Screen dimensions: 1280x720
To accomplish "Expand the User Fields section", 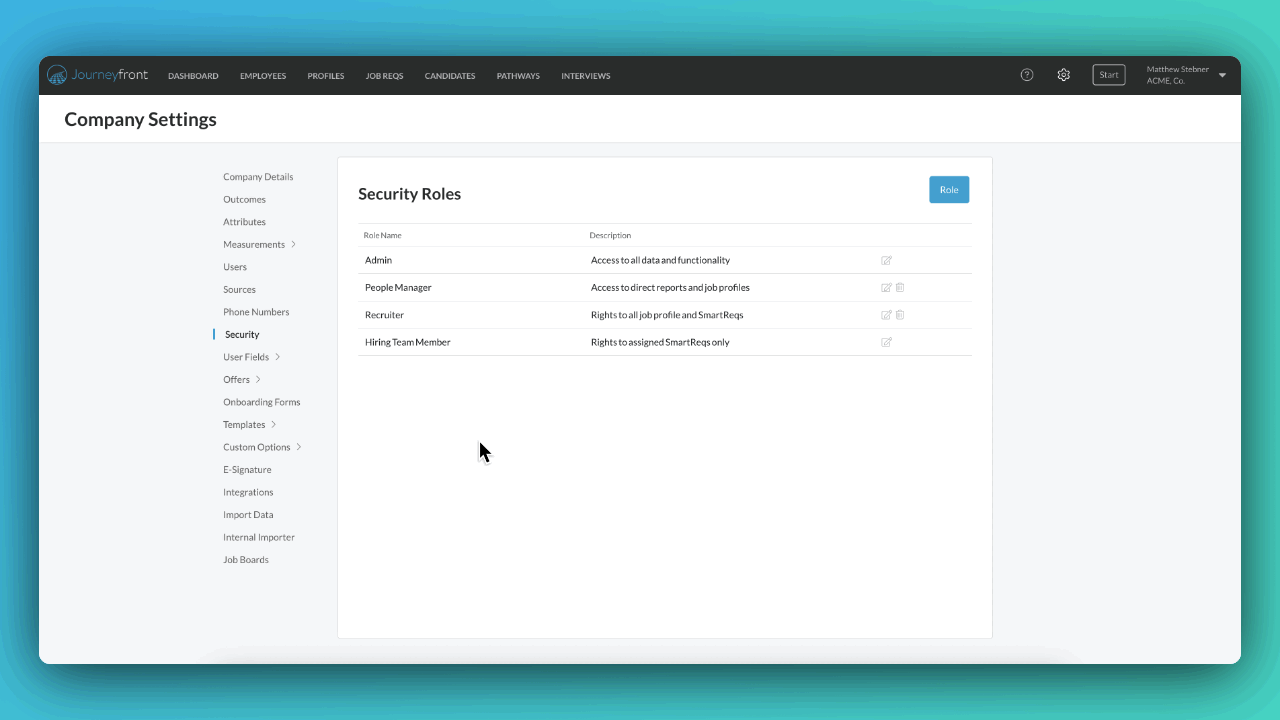I will tap(246, 356).
